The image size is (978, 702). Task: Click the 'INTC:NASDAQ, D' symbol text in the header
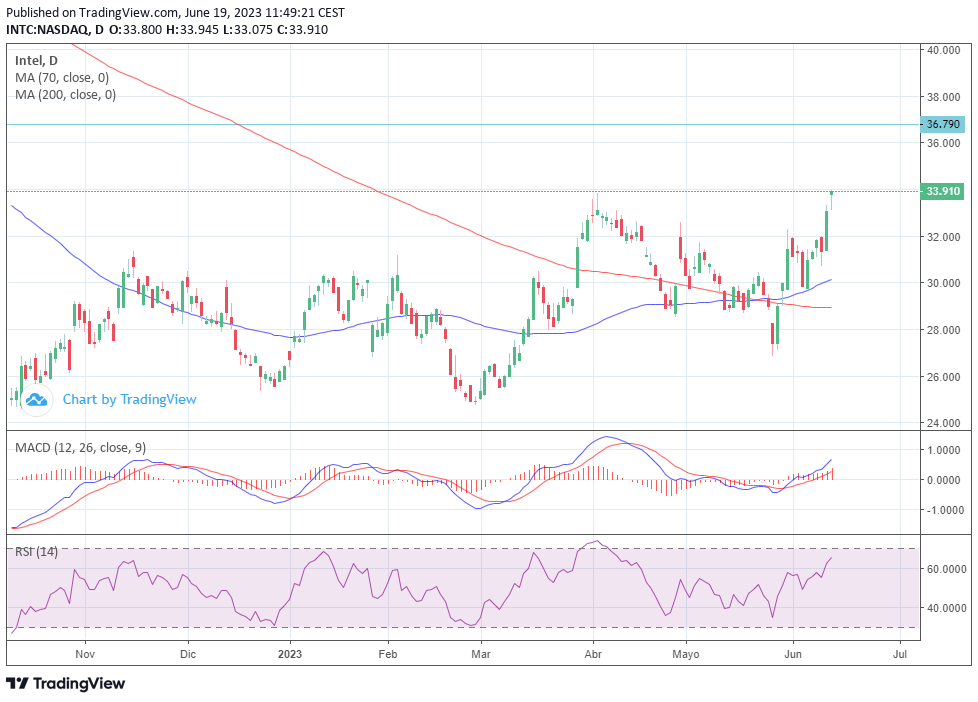point(55,29)
